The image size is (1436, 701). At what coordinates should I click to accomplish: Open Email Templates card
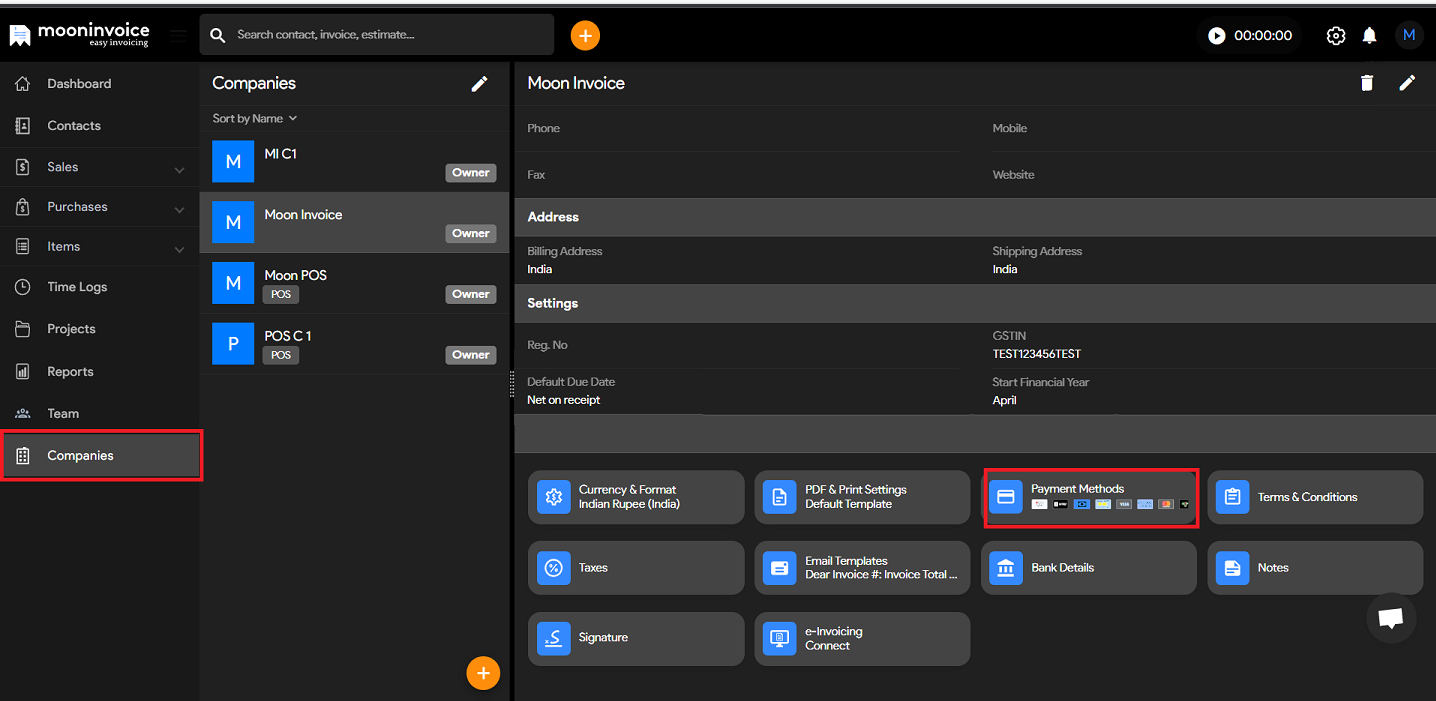862,568
